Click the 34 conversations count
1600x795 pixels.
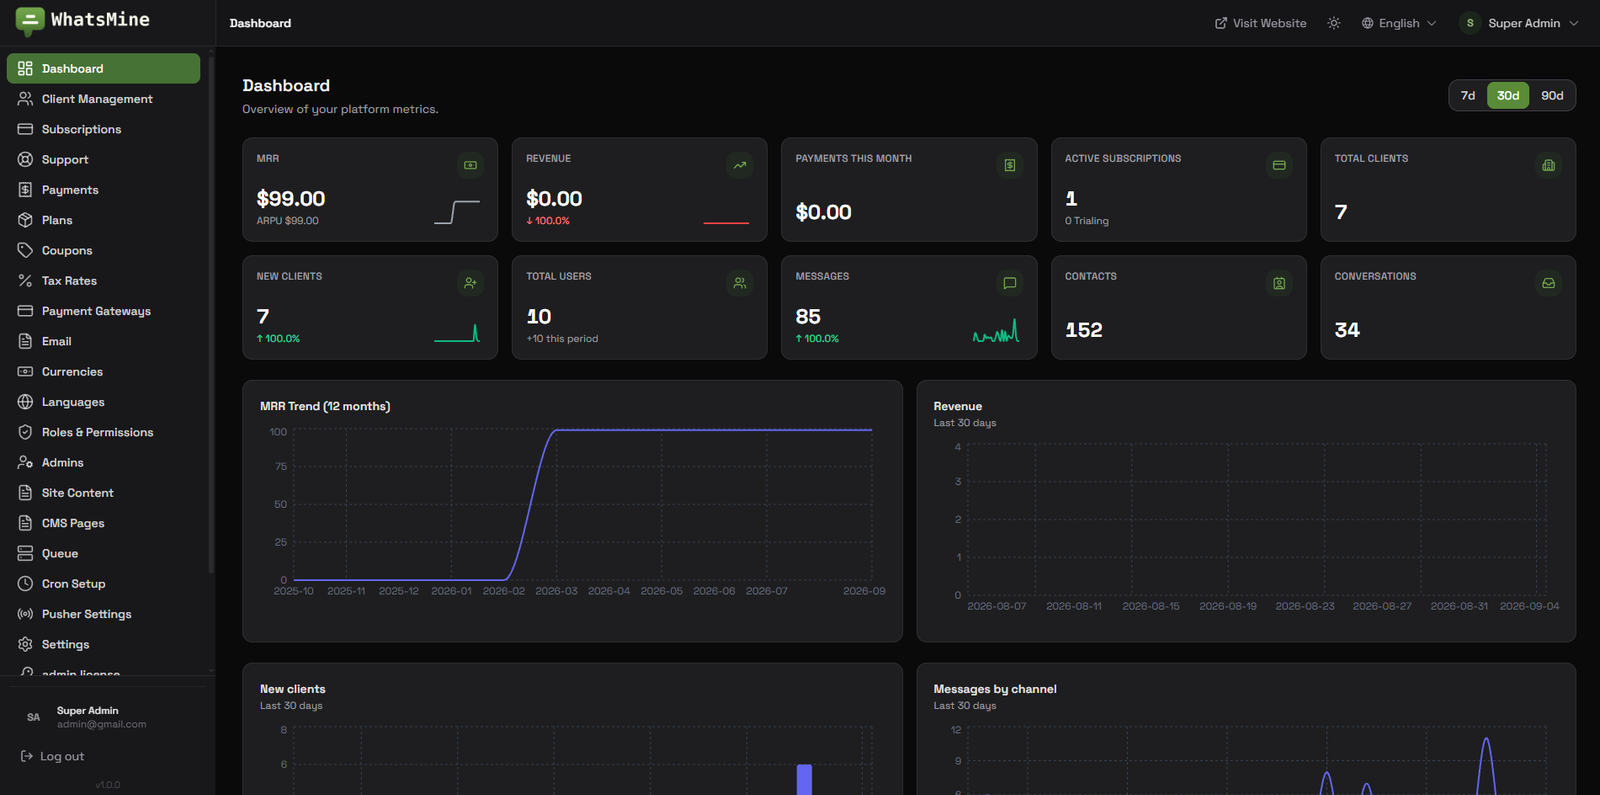coord(1347,330)
